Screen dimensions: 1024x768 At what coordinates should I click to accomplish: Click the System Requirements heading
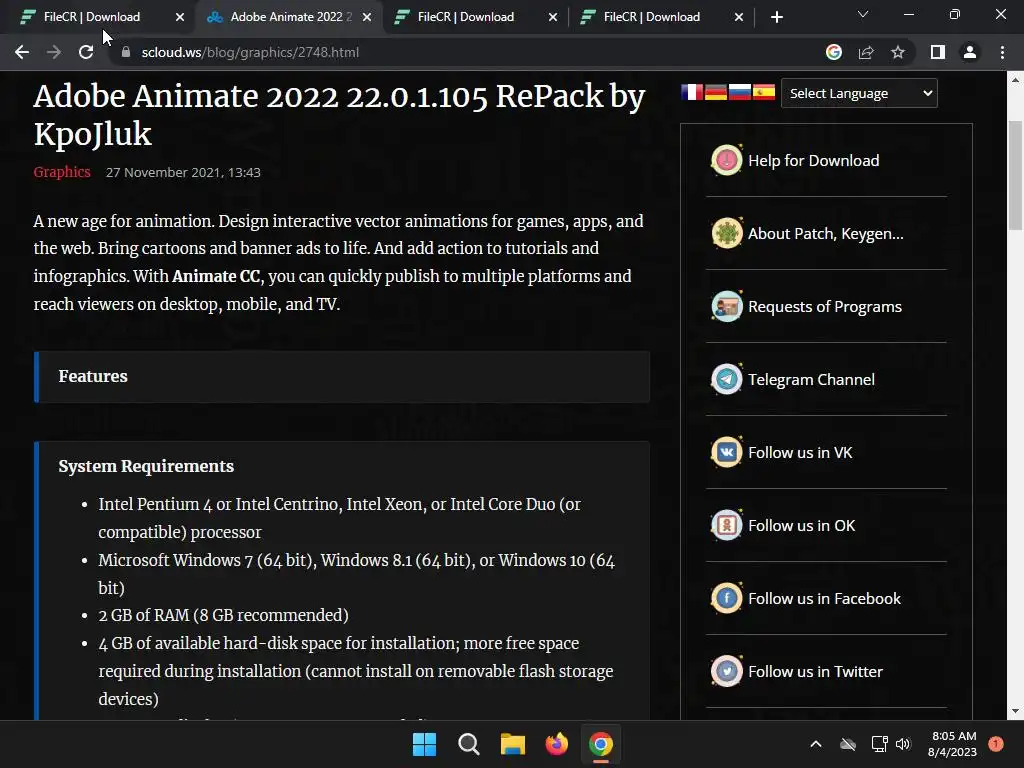(x=146, y=466)
